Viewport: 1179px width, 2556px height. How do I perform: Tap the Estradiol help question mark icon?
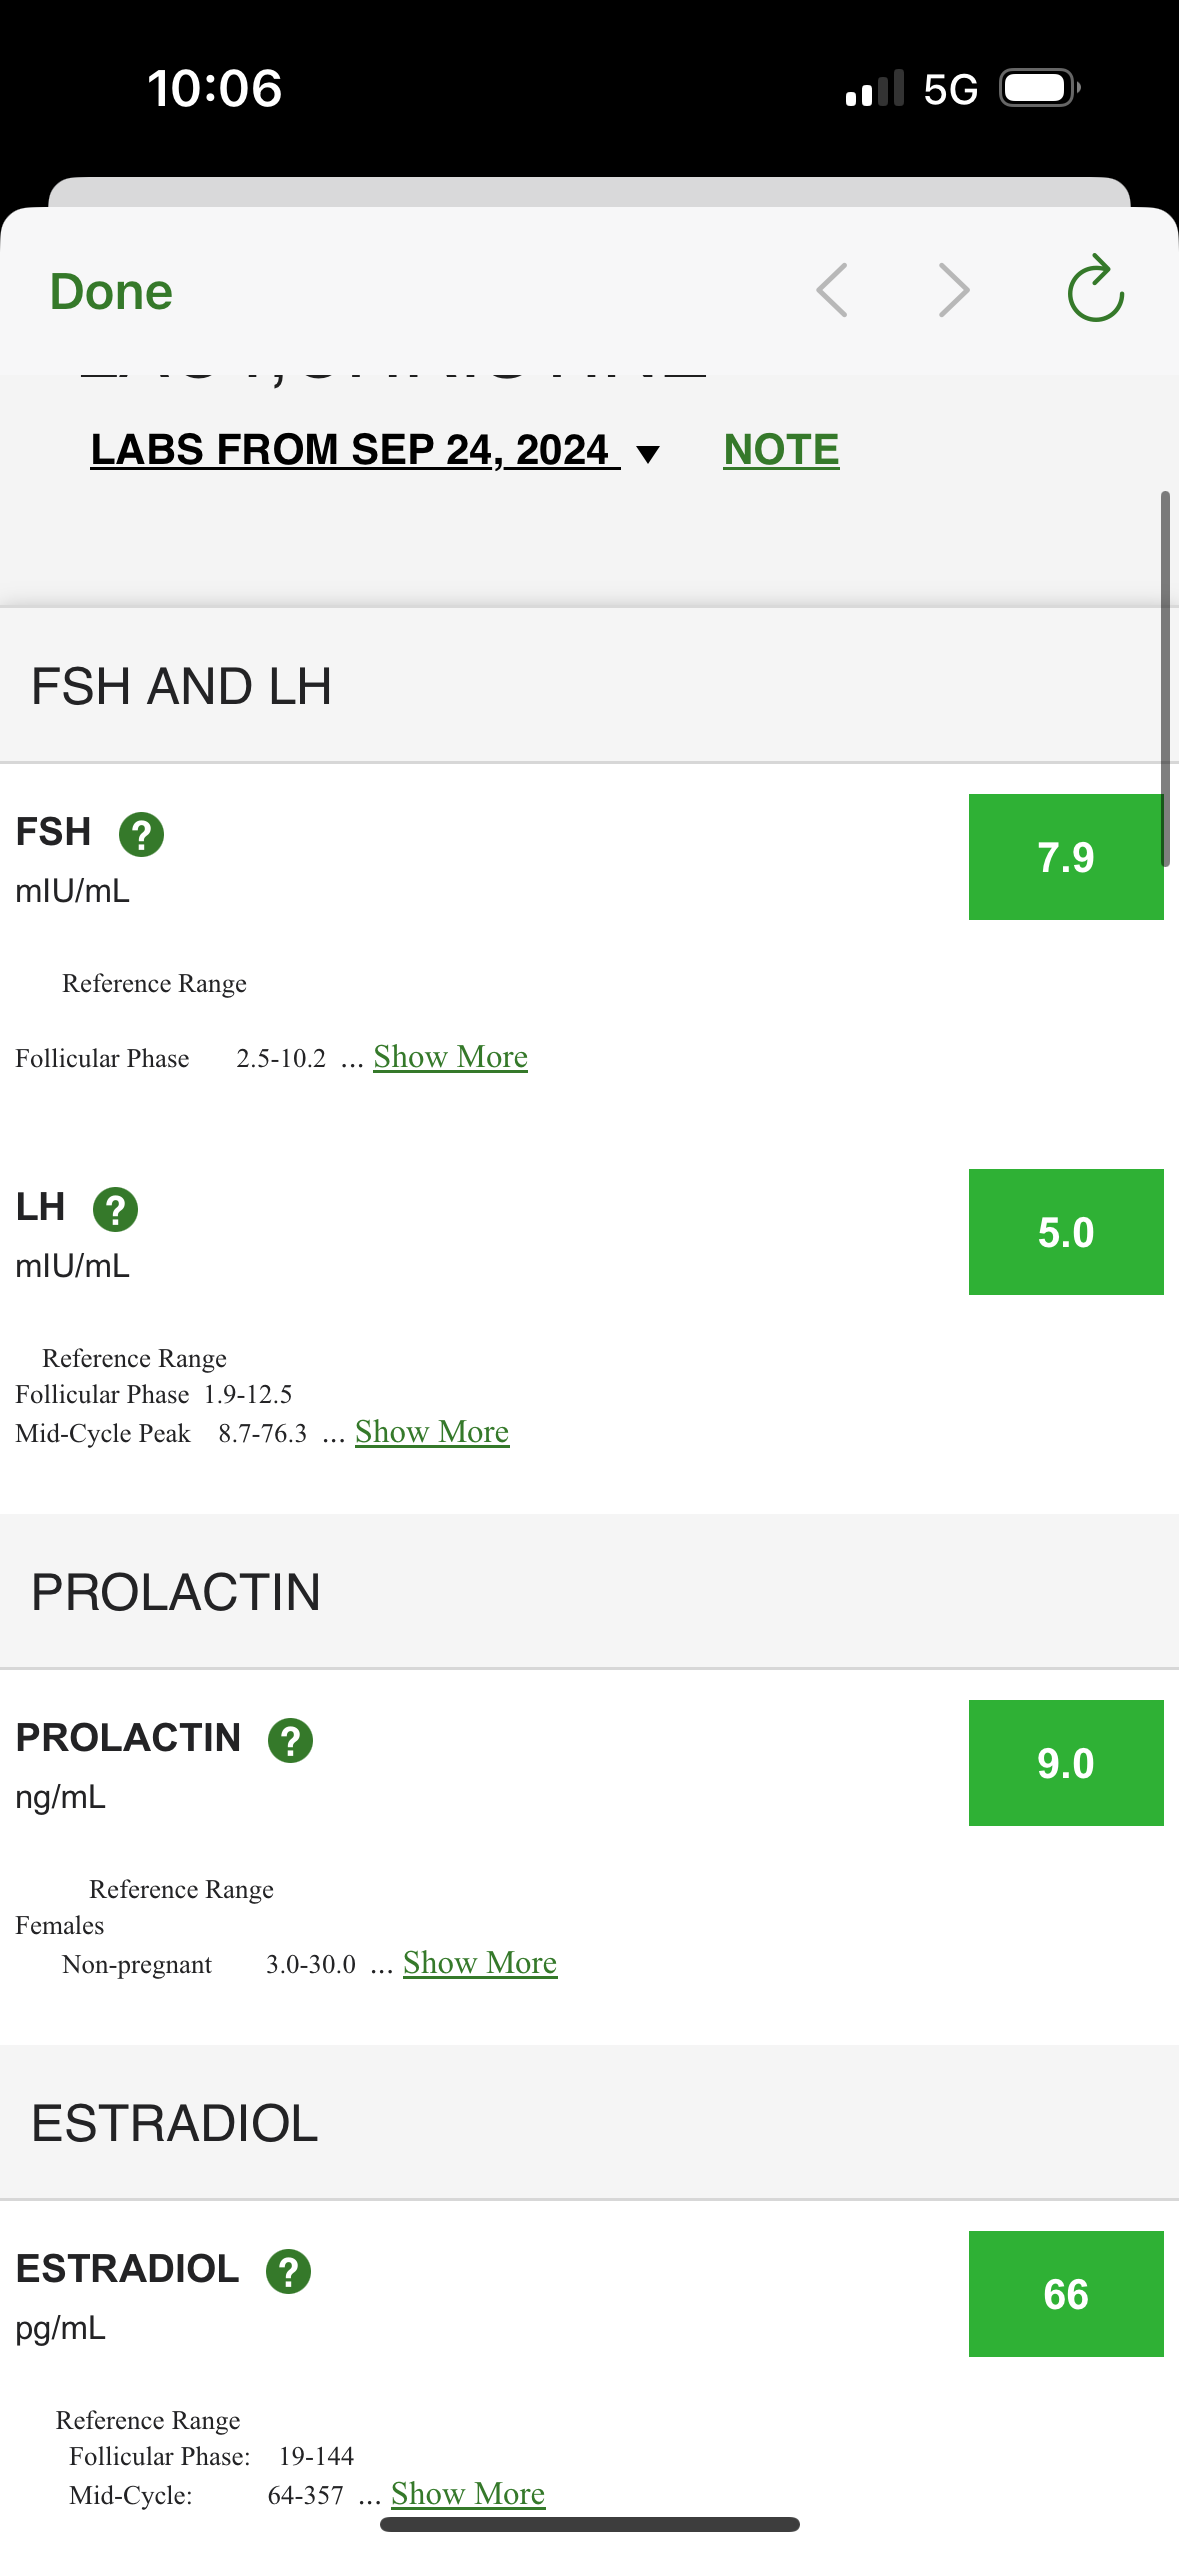coord(288,2271)
